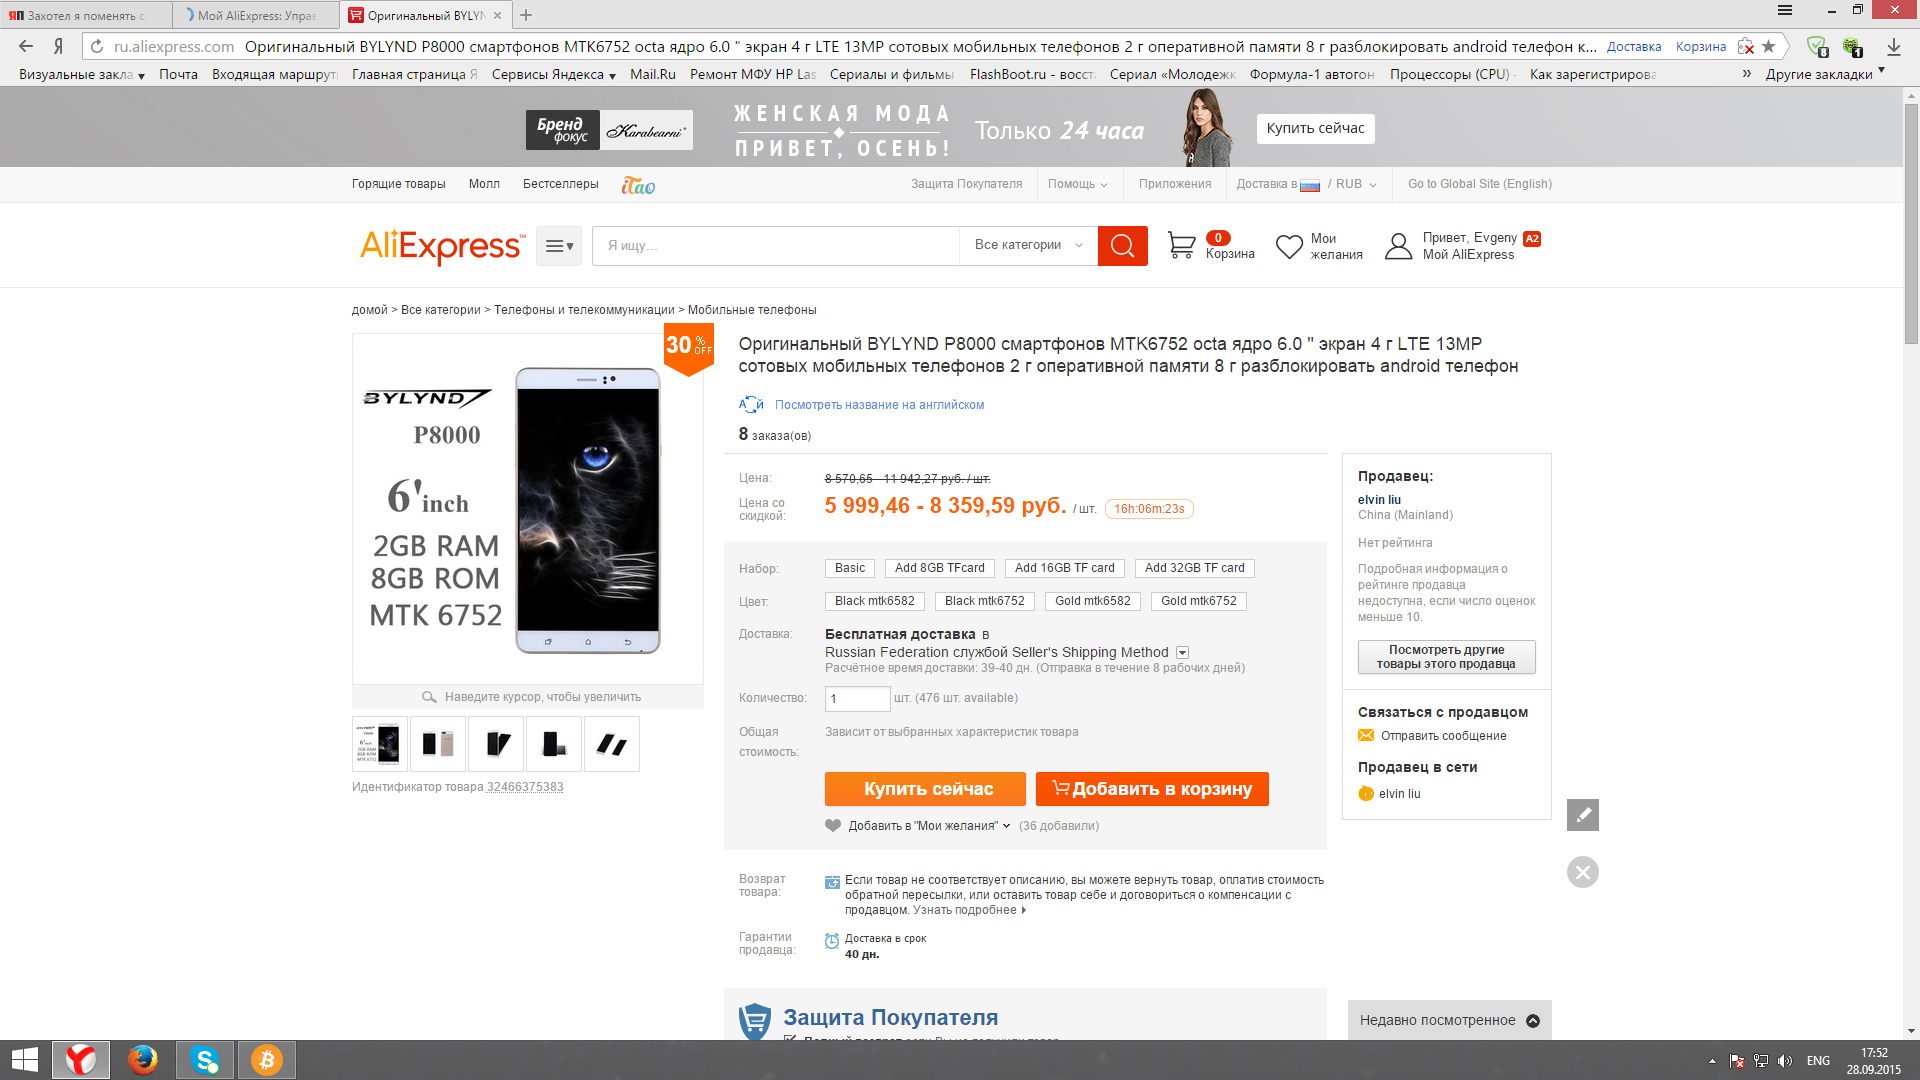Click Посмотреть другие товары этого продавца

pos(1446,657)
